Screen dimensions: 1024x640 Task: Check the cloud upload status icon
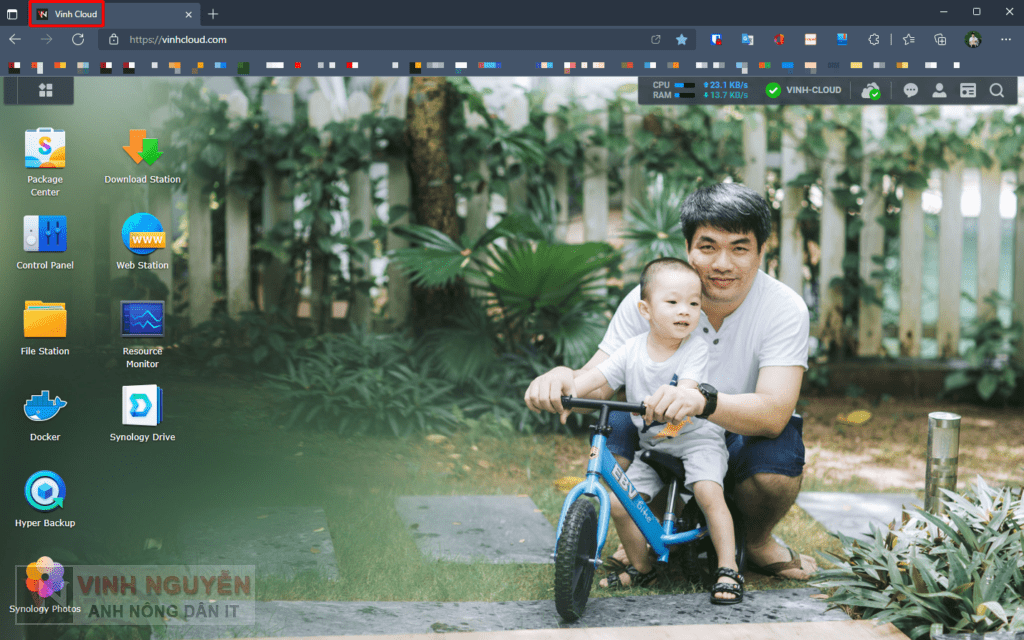tap(871, 90)
